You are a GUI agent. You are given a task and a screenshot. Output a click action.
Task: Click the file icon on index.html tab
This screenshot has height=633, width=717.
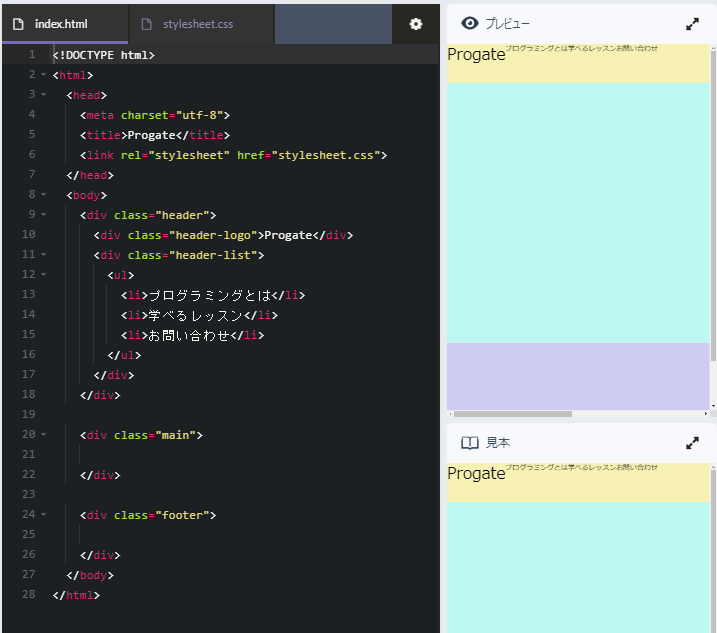click(x=18, y=24)
